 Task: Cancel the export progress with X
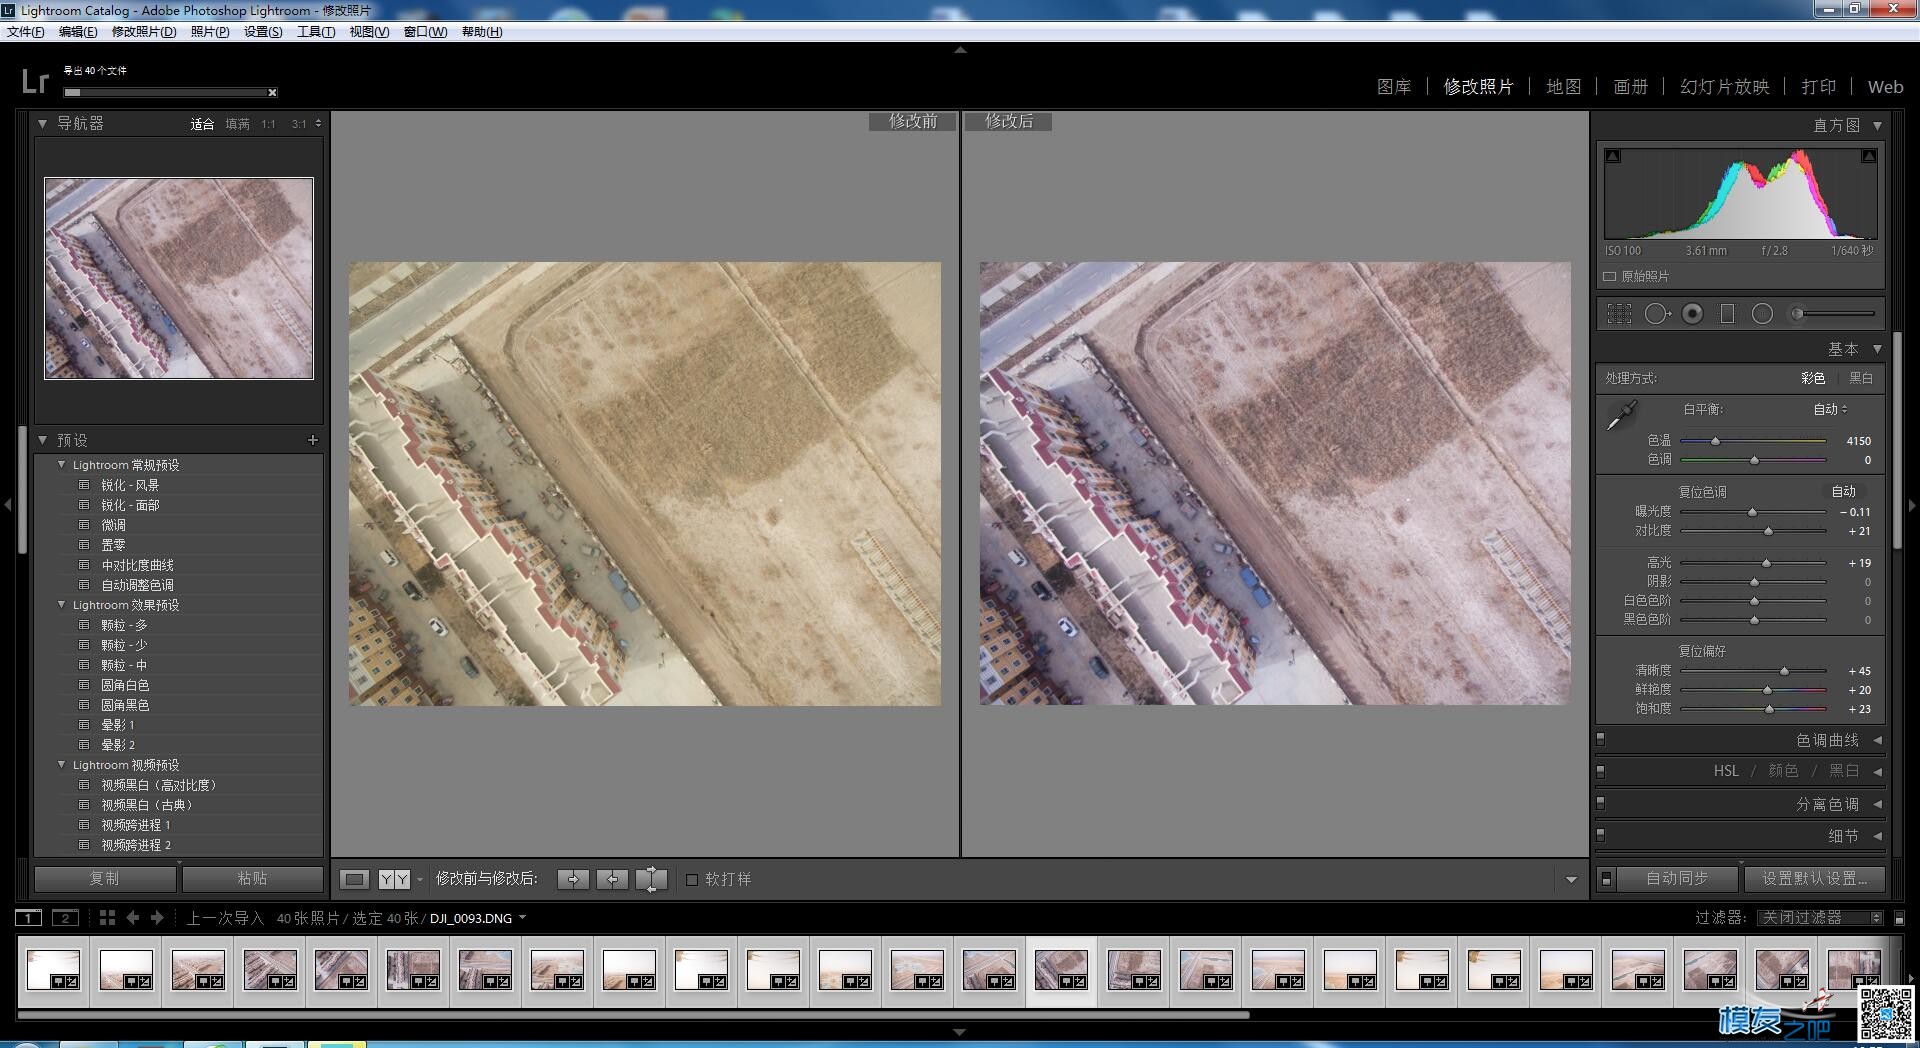272,93
